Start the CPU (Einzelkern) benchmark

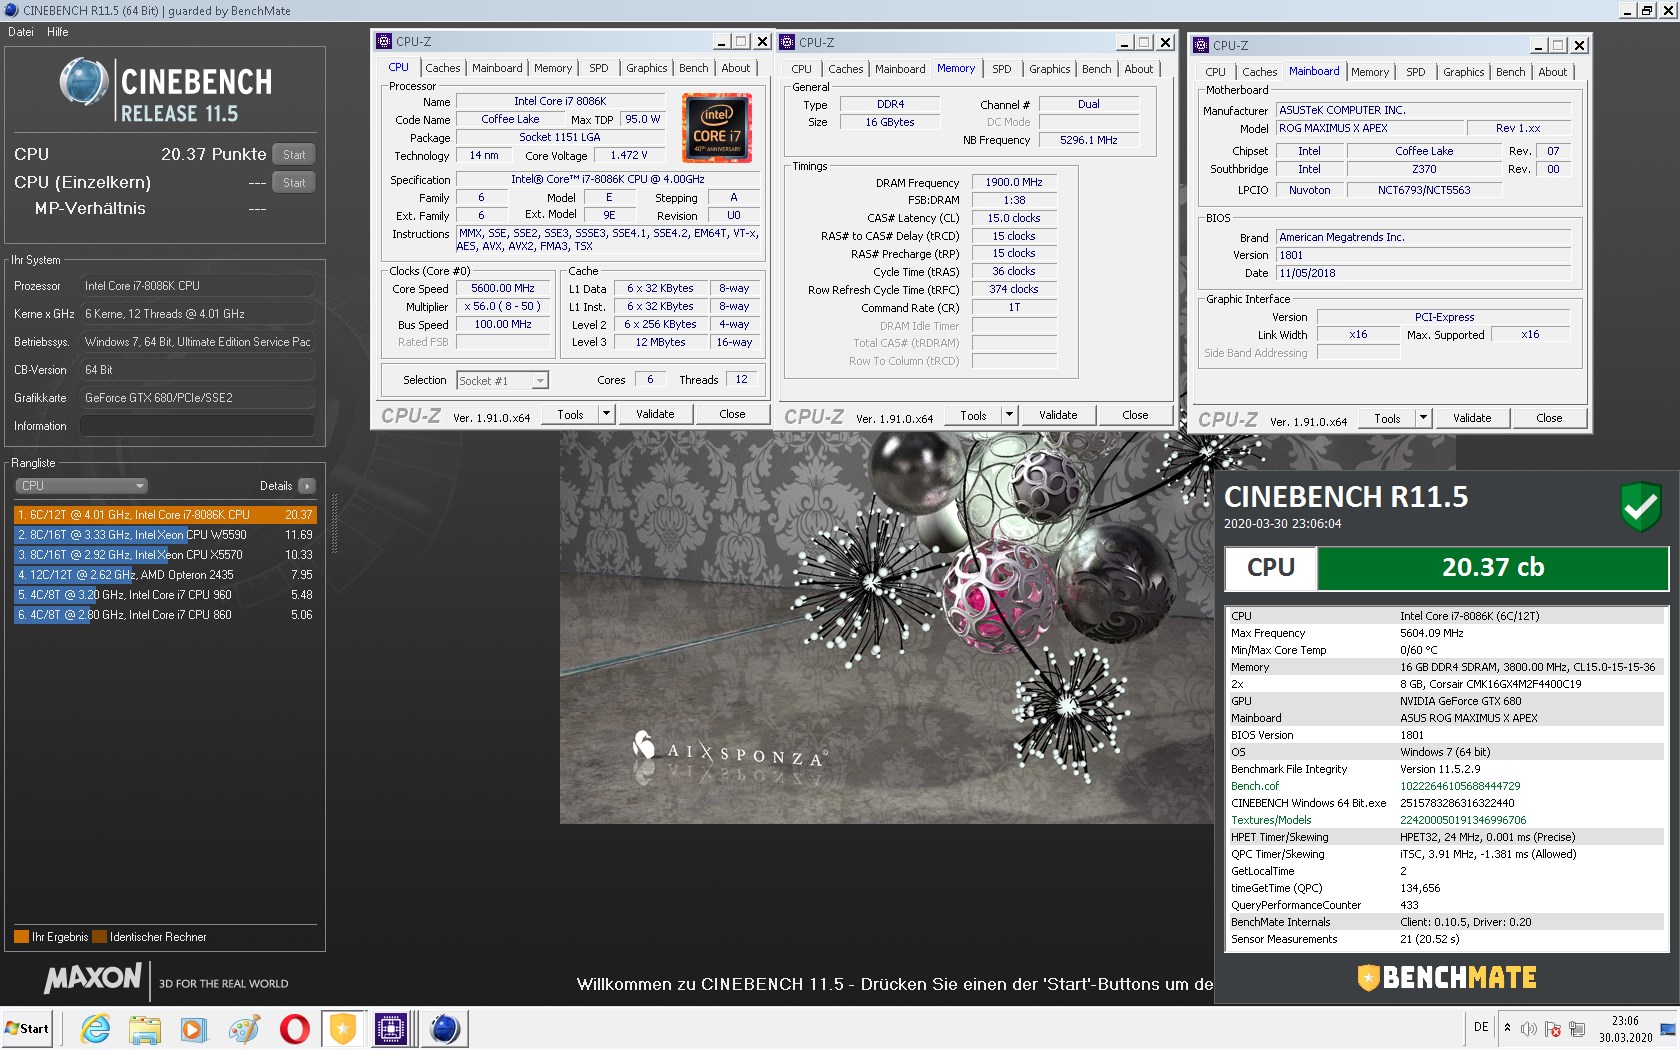[294, 183]
